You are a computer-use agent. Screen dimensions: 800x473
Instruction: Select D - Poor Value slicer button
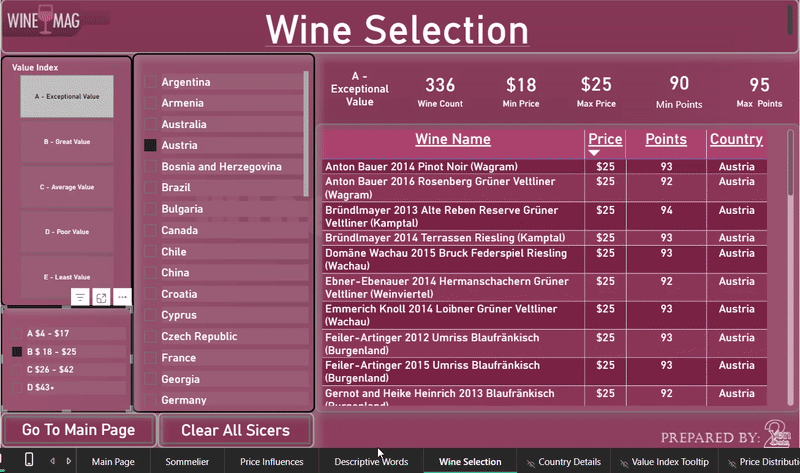67,232
